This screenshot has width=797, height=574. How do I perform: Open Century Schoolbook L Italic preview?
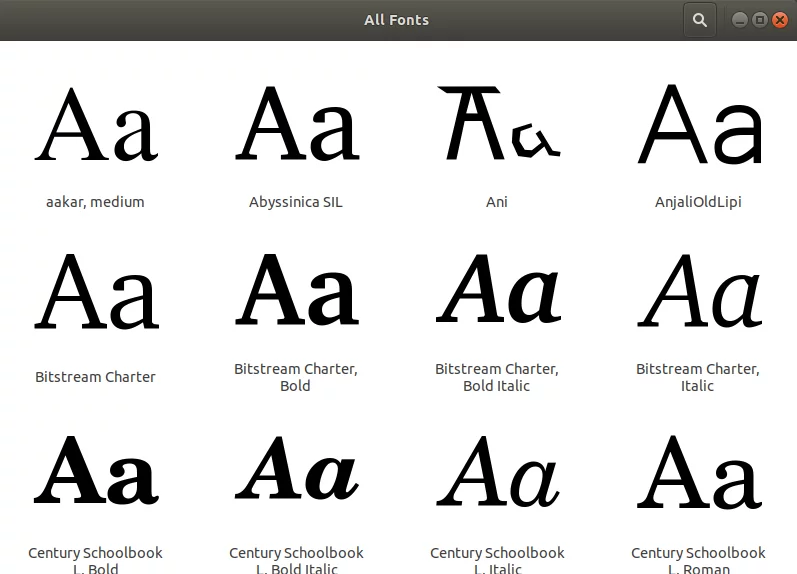tap(497, 470)
